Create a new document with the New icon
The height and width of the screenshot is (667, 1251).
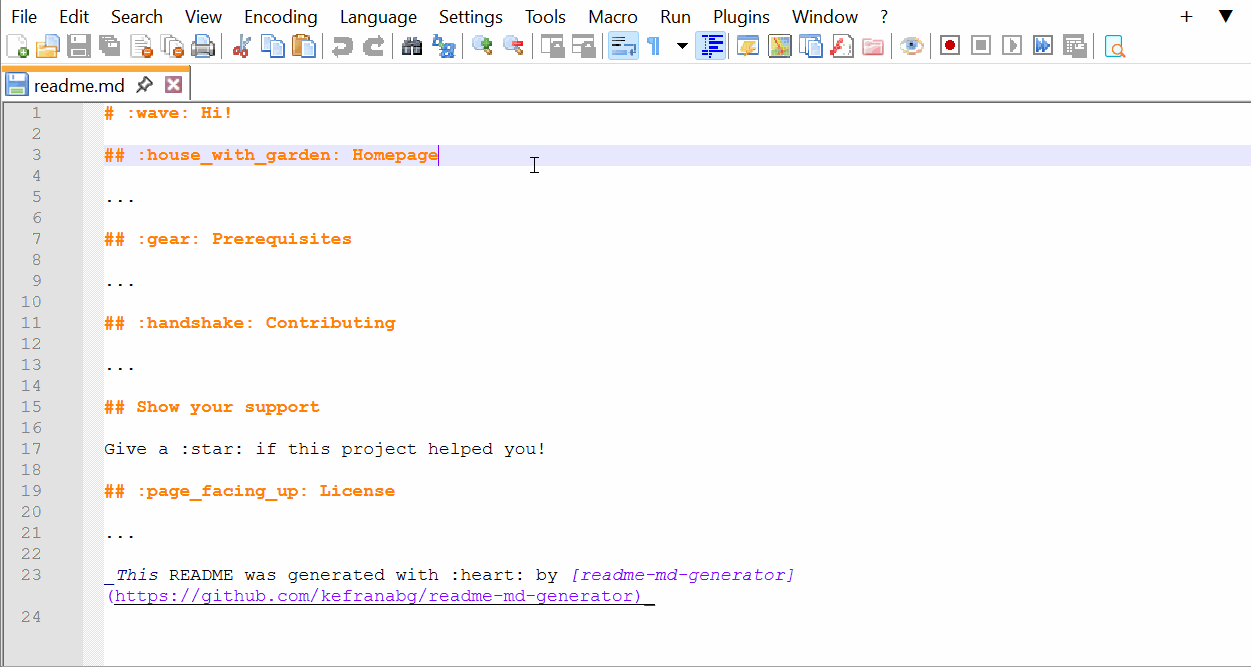click(17, 45)
